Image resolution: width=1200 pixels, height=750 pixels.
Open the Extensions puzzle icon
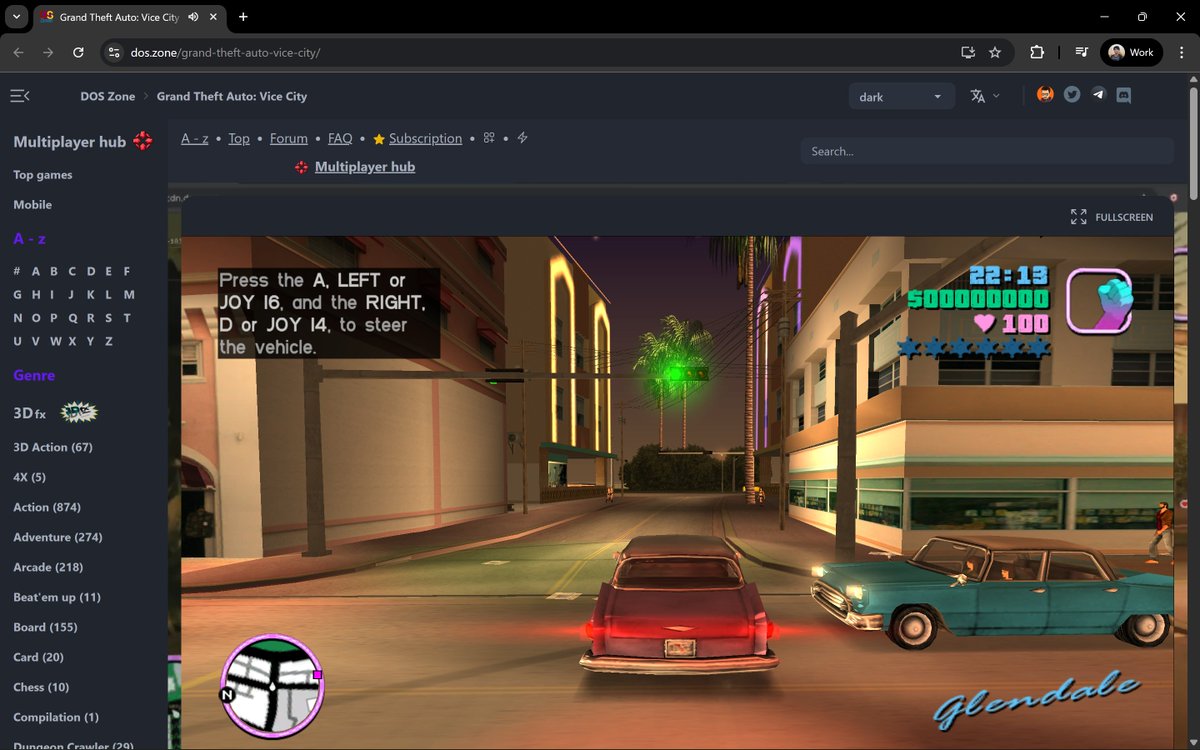pos(1037,52)
